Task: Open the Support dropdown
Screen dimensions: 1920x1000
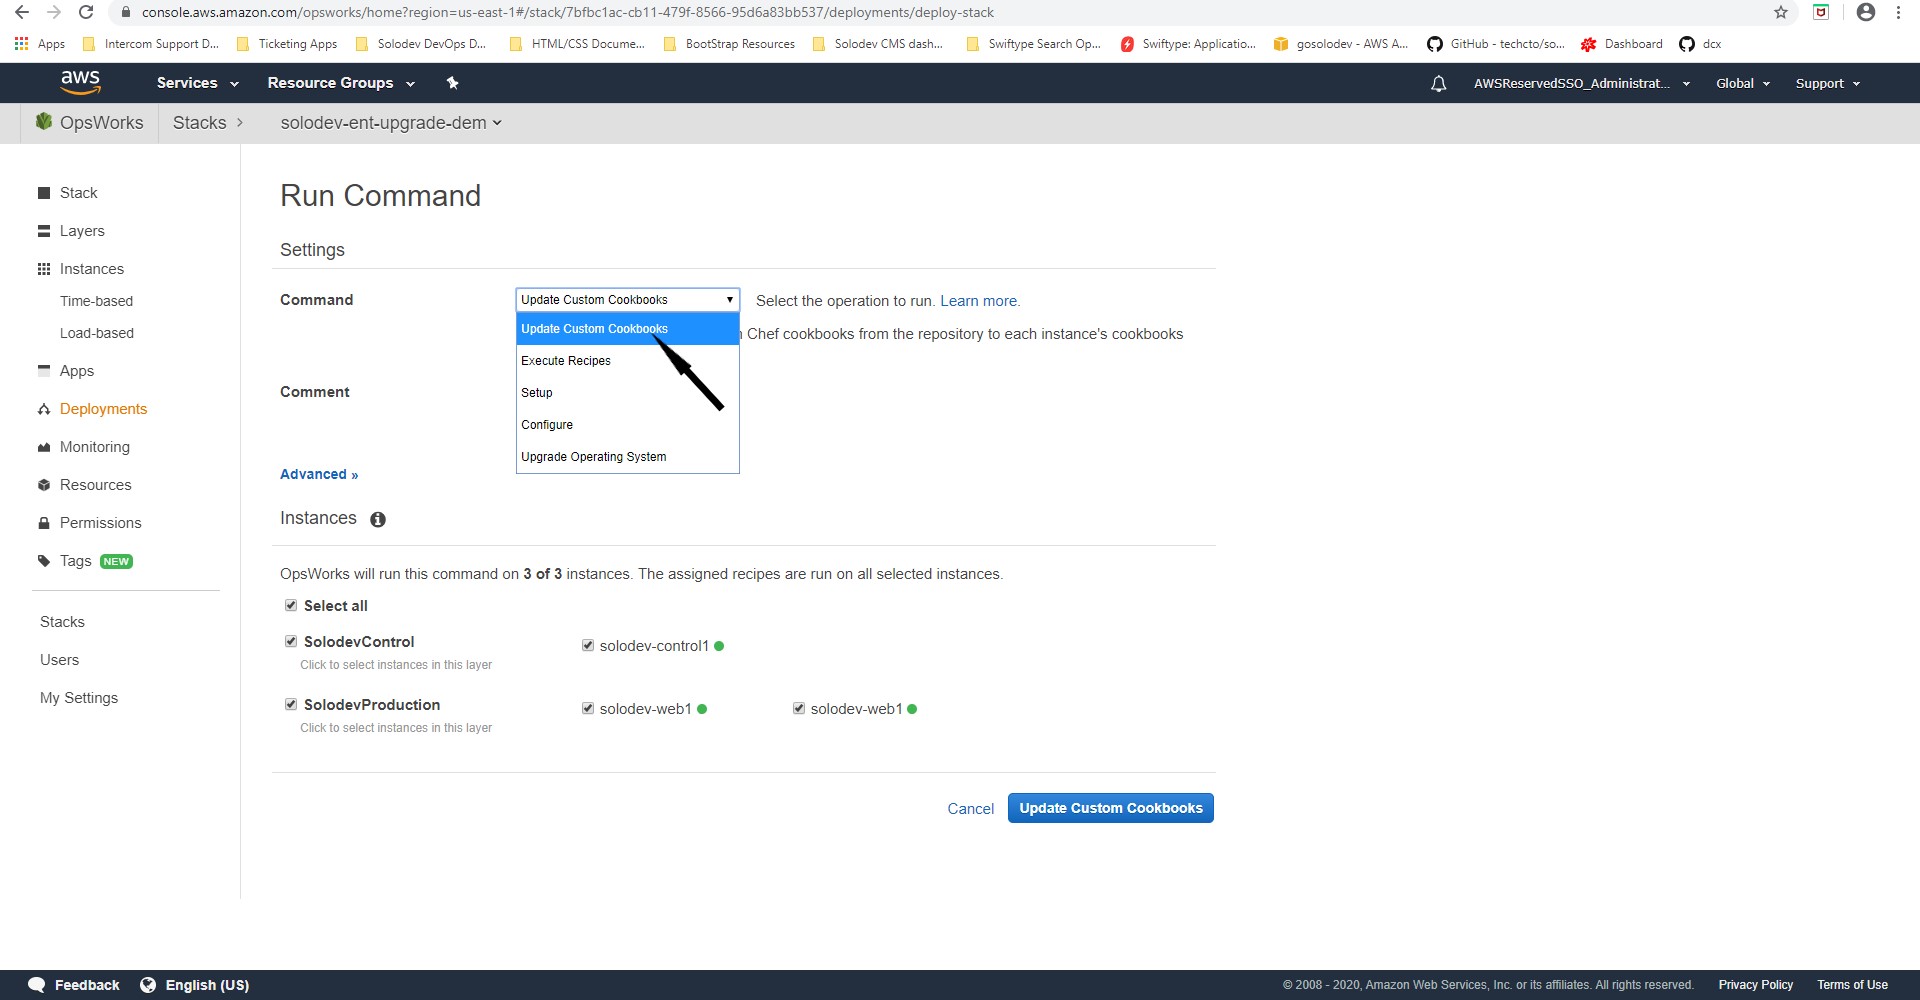Action: click(x=1827, y=84)
